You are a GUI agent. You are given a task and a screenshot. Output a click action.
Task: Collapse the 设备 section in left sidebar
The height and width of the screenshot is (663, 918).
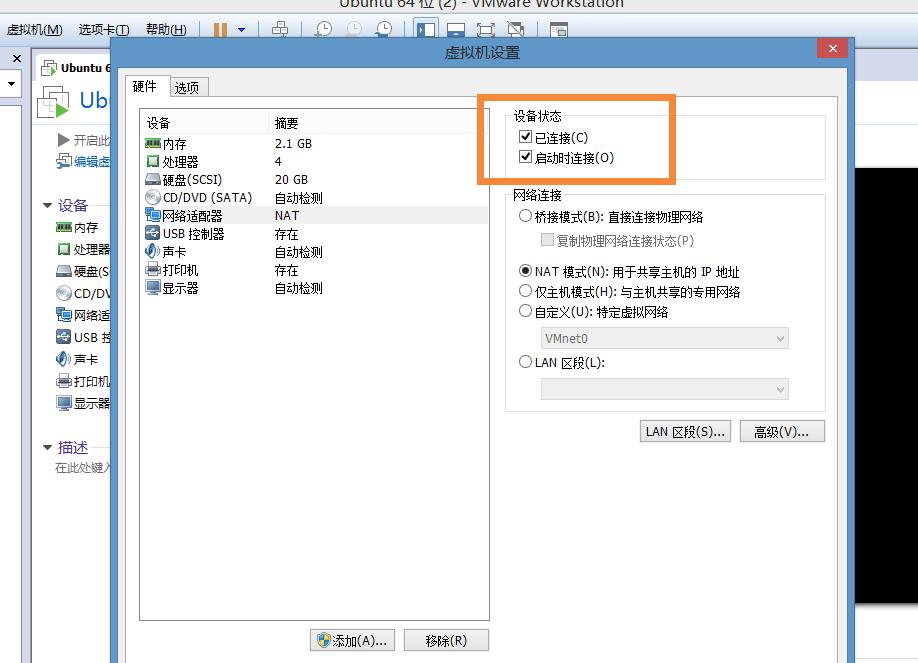click(x=47, y=205)
